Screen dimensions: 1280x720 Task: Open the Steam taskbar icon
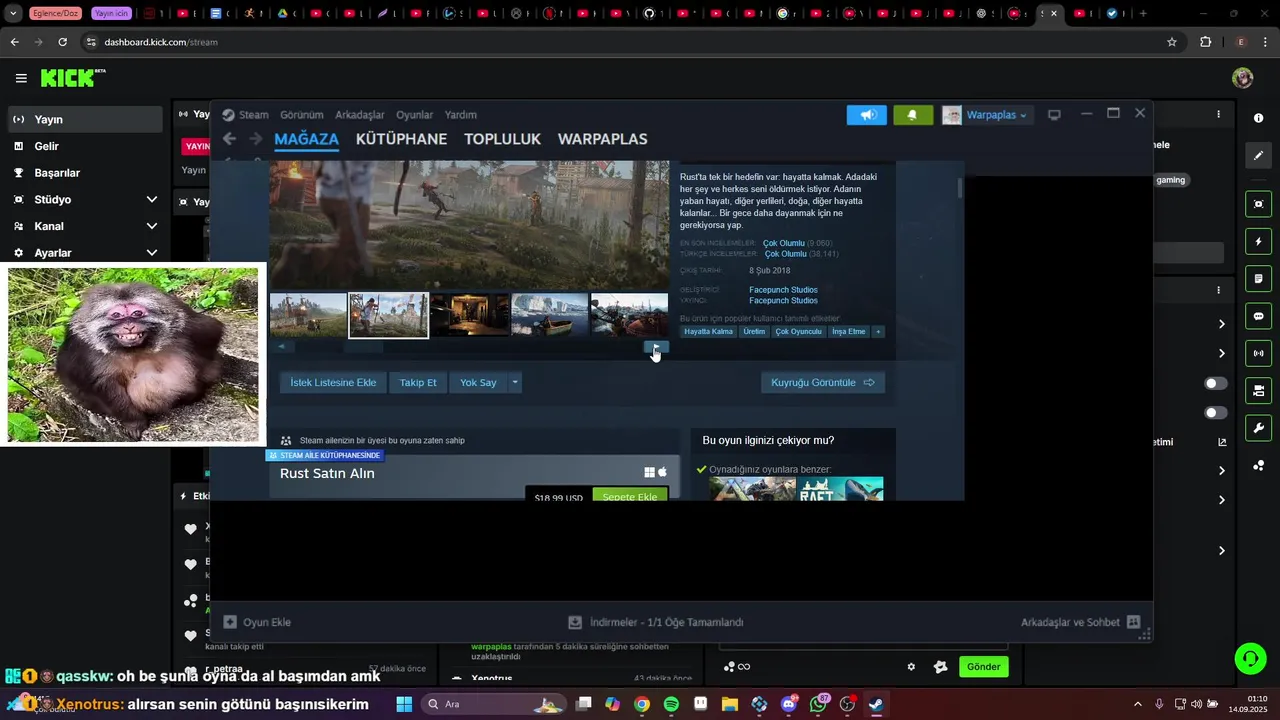(876, 704)
